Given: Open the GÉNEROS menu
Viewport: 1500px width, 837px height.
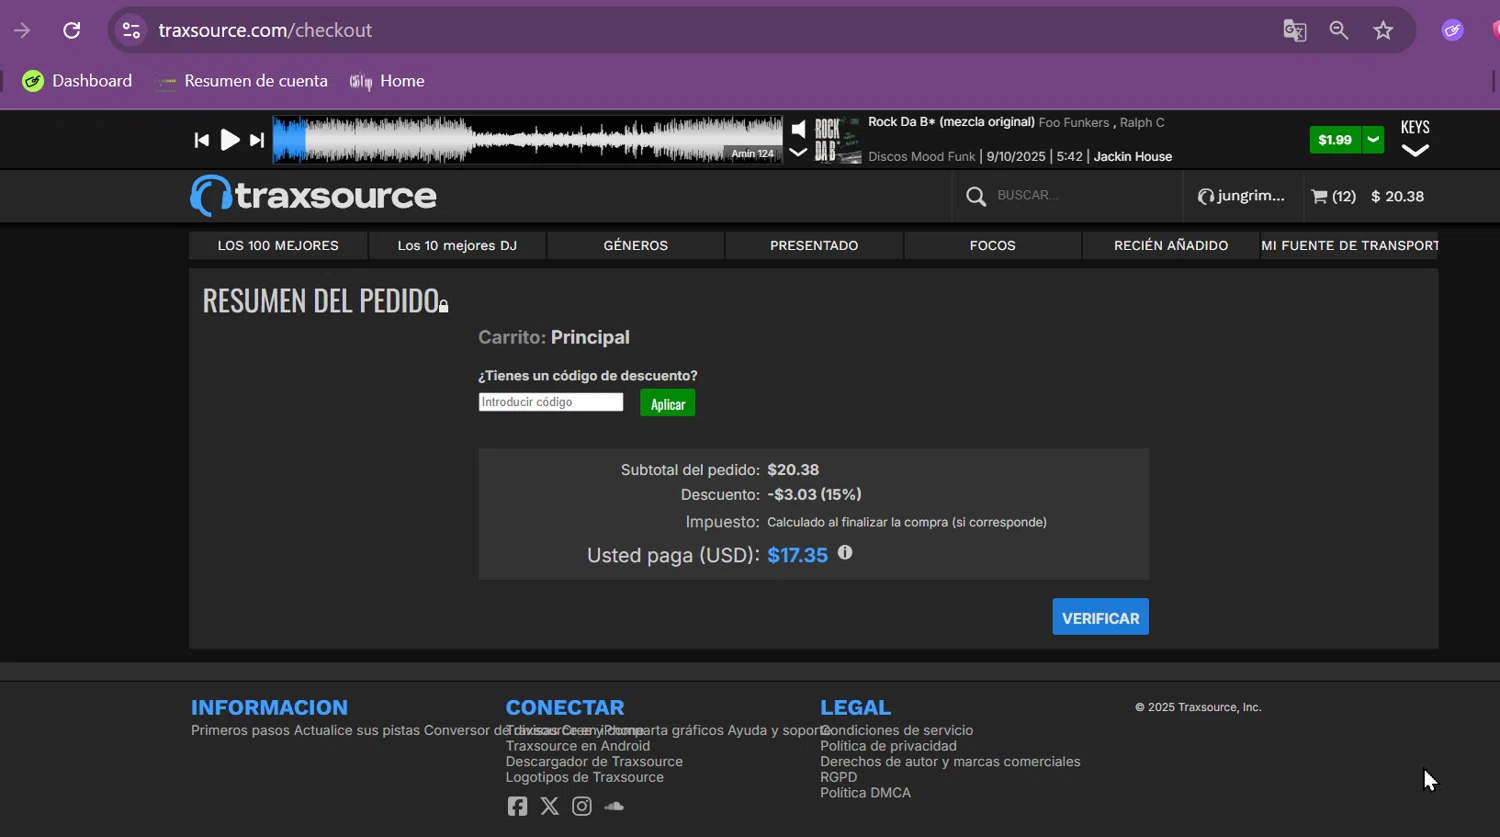Looking at the screenshot, I should pyautogui.click(x=636, y=246).
